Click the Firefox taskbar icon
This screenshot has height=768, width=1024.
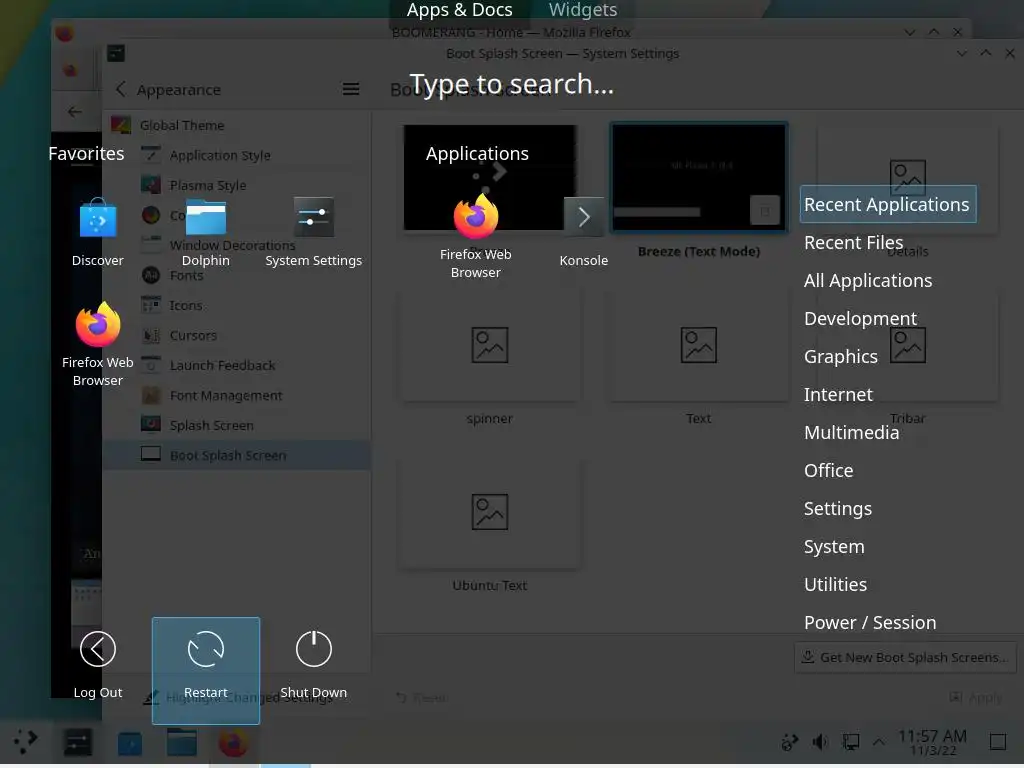tap(233, 743)
